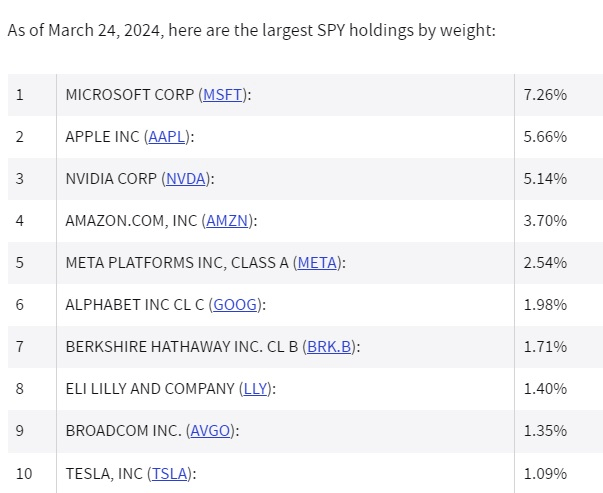The height and width of the screenshot is (493, 603).
Task: Follow the BRK.B ticker link
Action: pyautogui.click(x=329, y=346)
